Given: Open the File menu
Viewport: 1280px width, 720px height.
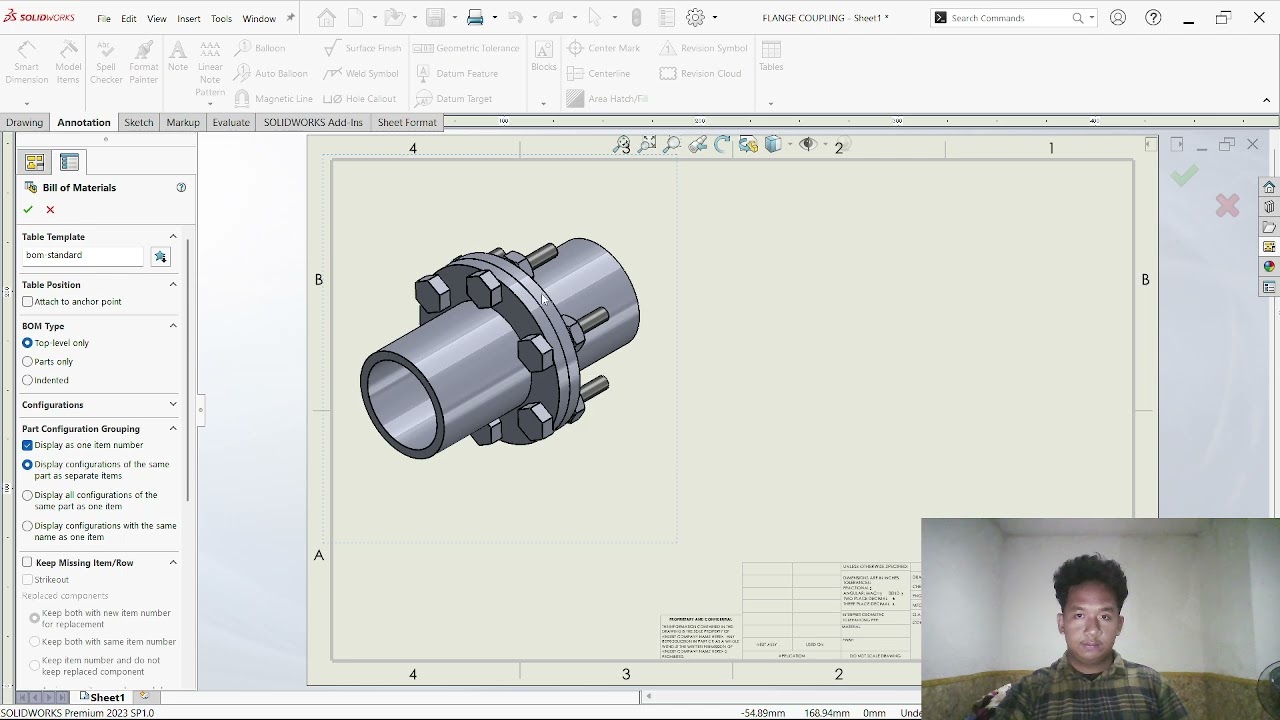Looking at the screenshot, I should pyautogui.click(x=104, y=18).
